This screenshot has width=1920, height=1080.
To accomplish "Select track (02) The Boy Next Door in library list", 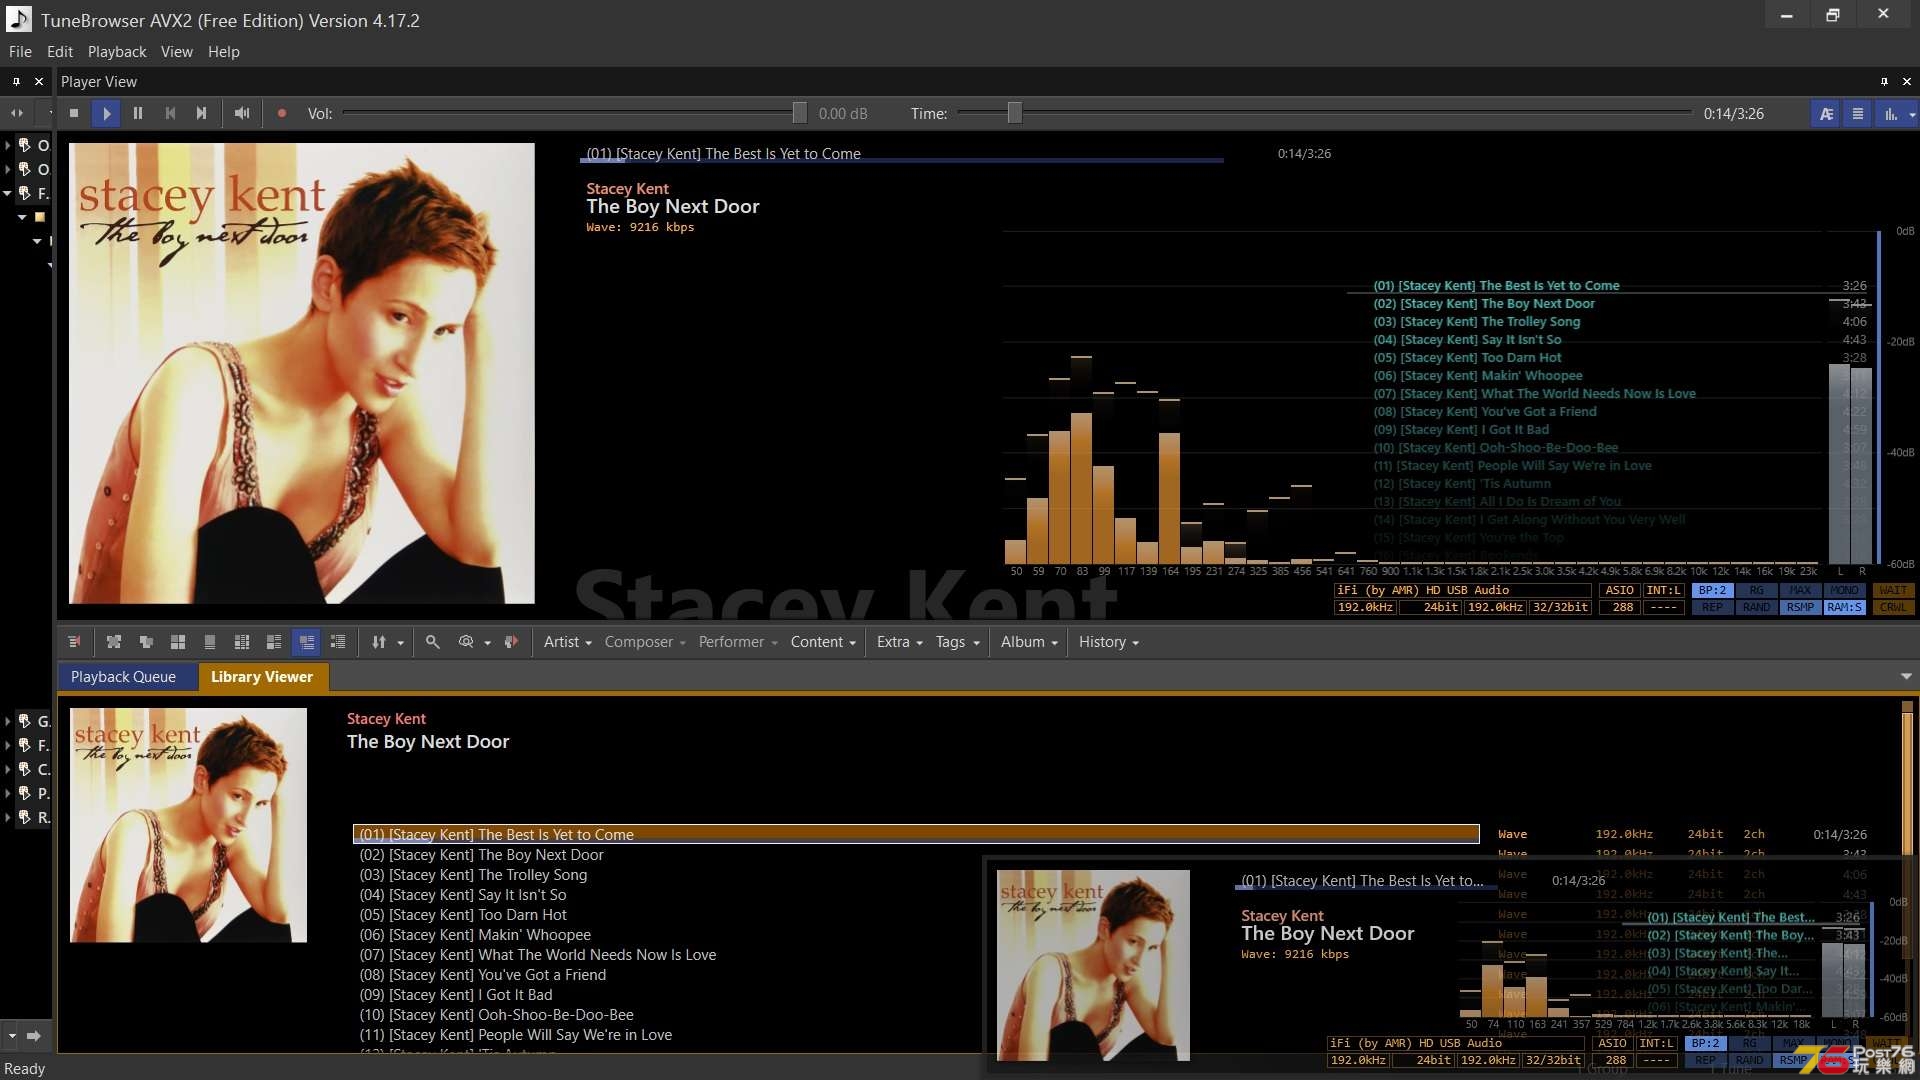I will tap(481, 855).
